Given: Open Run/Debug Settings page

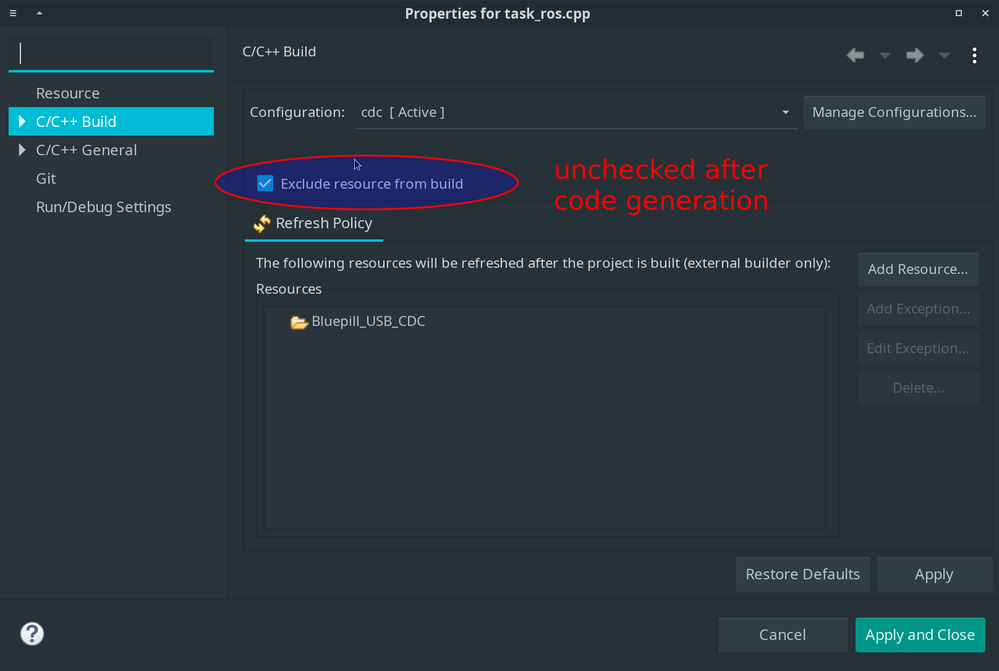Looking at the screenshot, I should (x=103, y=207).
